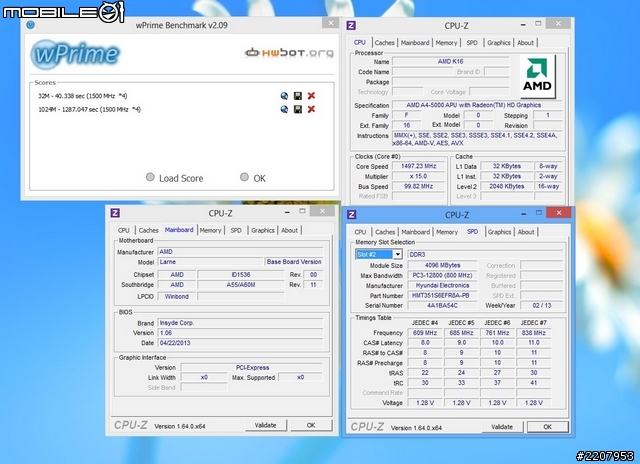The image size is (640, 464).
Task: Select Graphics tab in SPD CPU-Z window
Action: (x=500, y=232)
